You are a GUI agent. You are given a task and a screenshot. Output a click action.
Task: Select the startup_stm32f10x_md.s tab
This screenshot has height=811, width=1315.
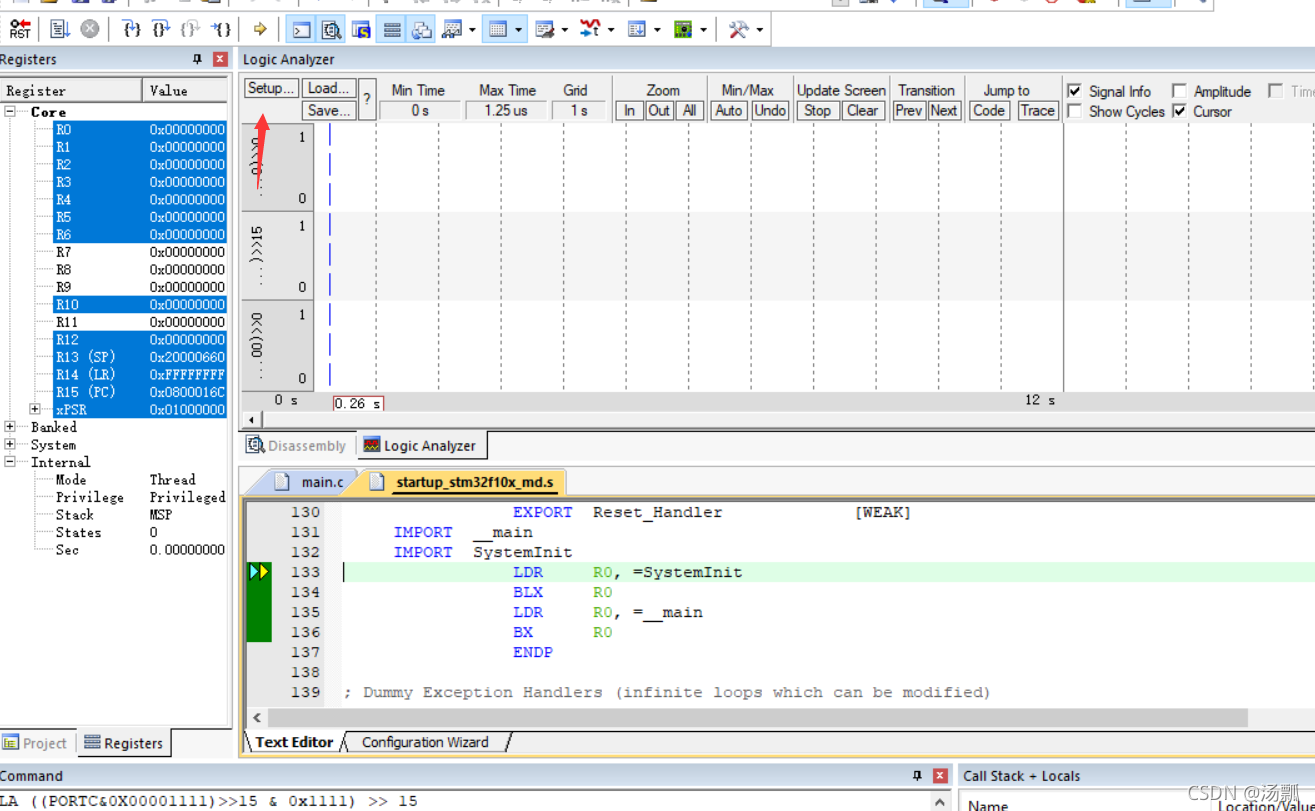point(465,482)
